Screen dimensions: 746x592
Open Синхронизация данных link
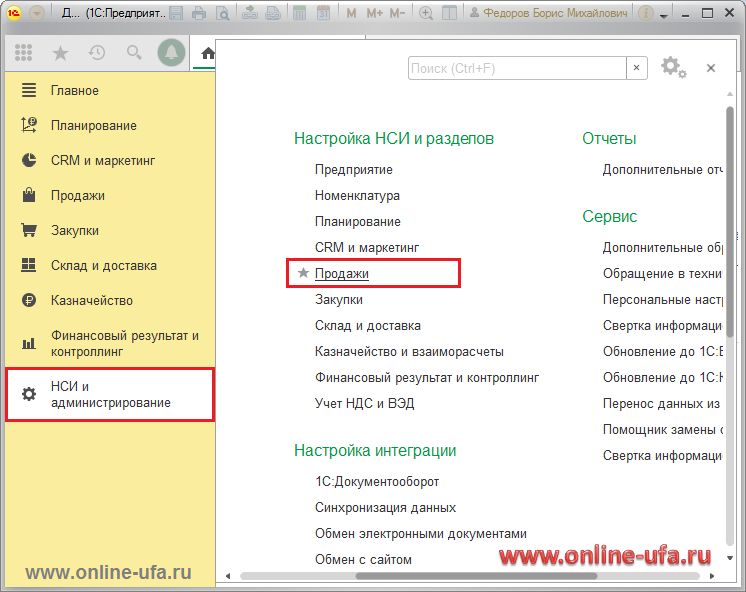(x=385, y=508)
